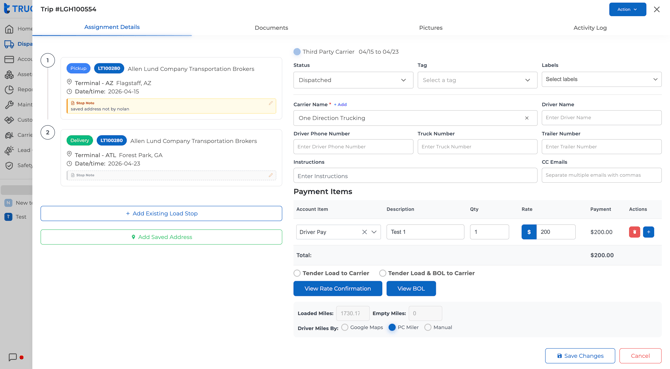
Task: Open the Status dropdown showing Dispatched
Action: pyautogui.click(x=353, y=80)
